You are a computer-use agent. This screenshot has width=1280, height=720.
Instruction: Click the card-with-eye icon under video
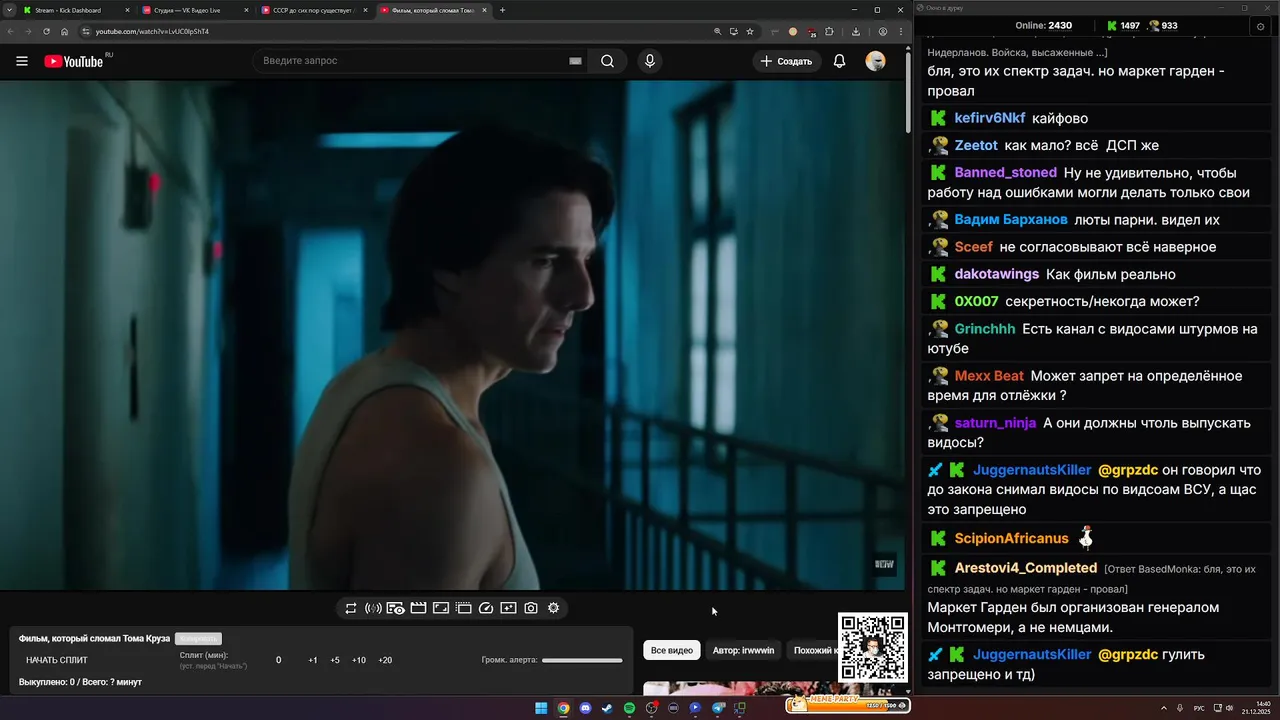(x=395, y=608)
